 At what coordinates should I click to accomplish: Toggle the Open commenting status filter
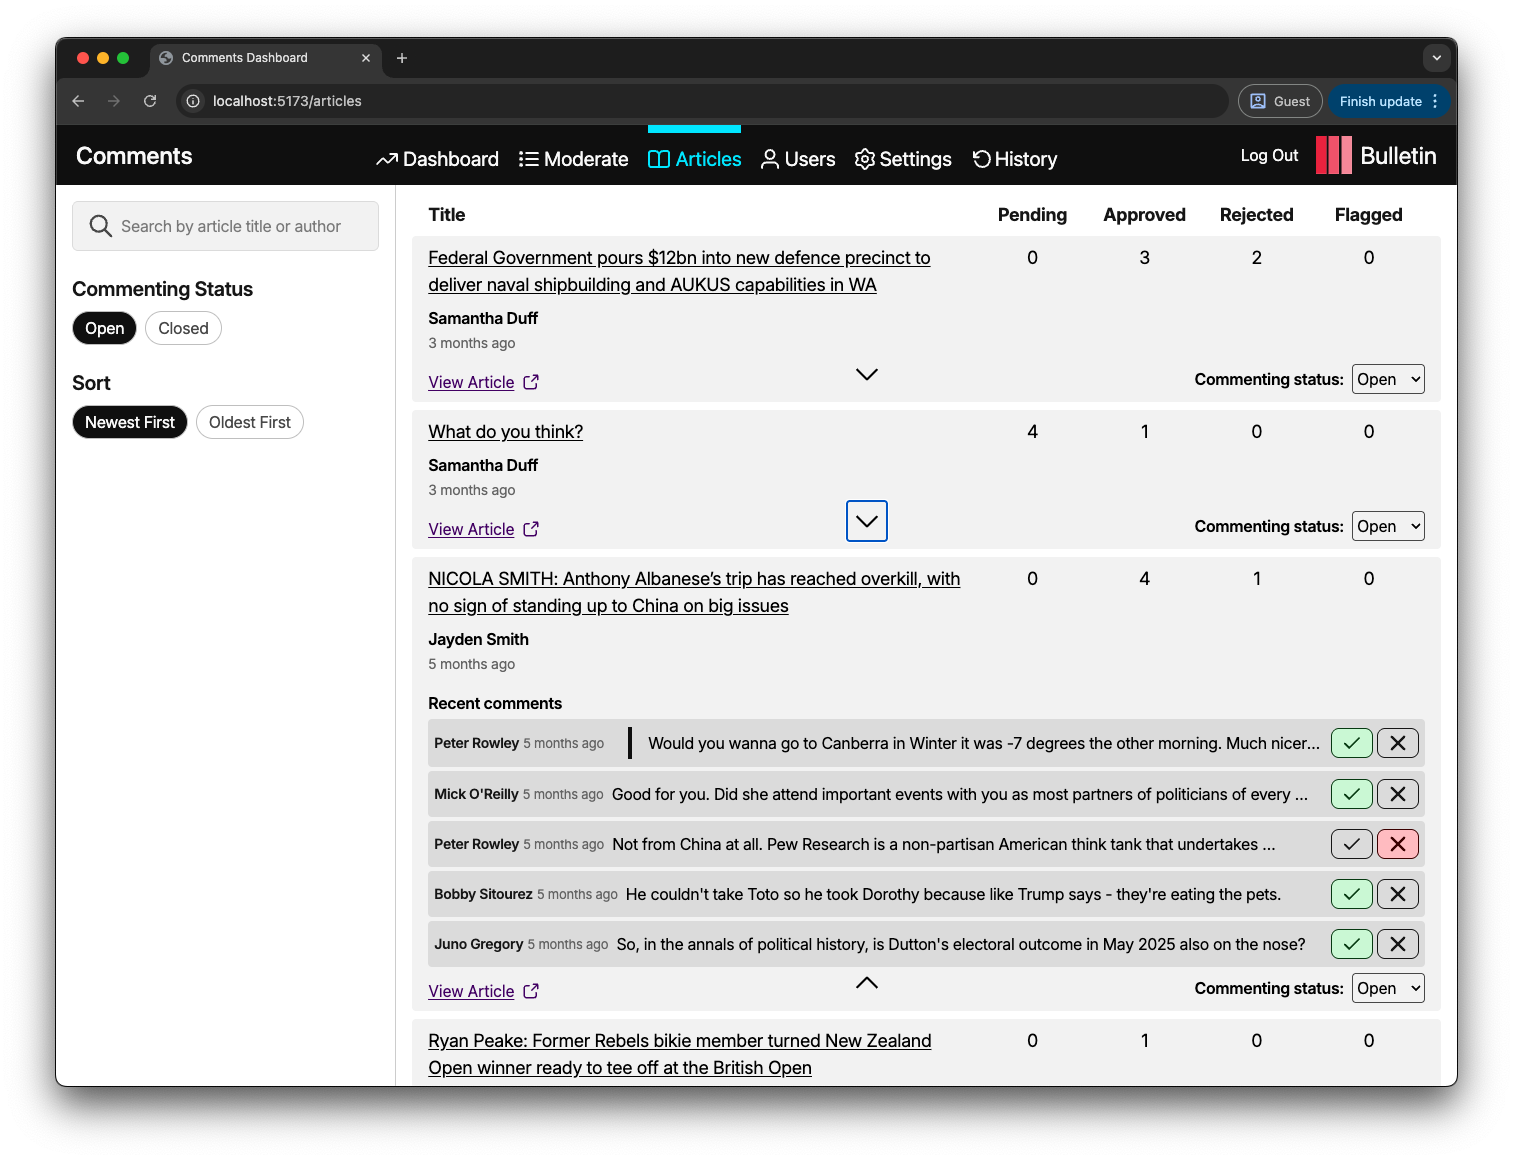click(x=104, y=328)
